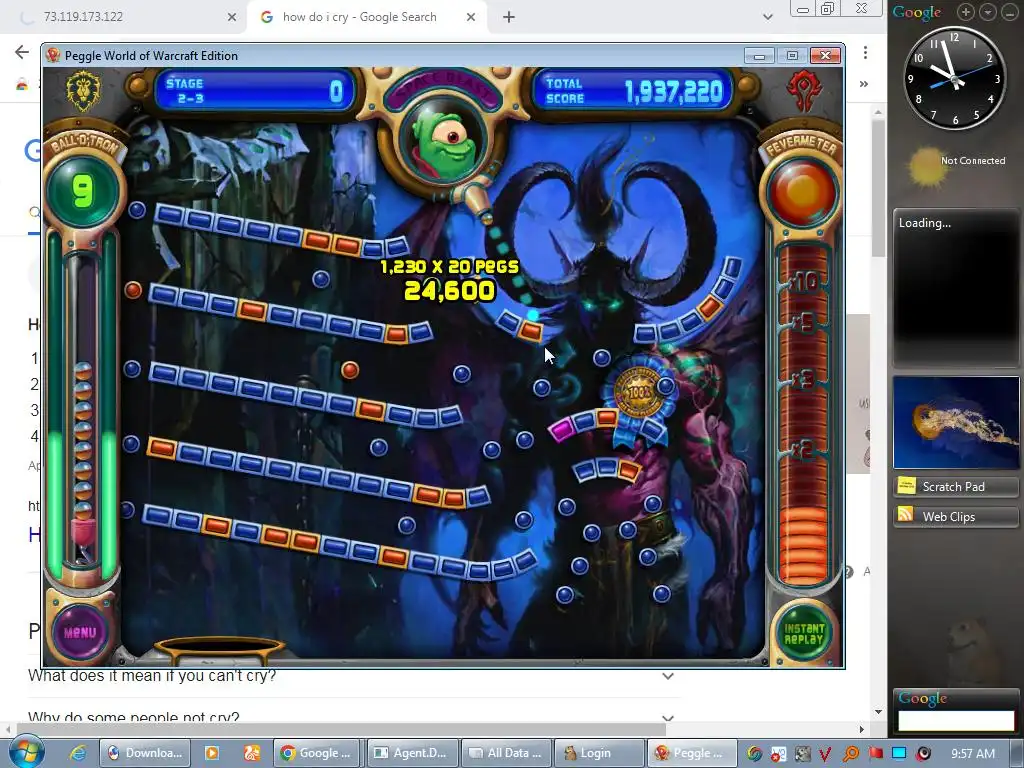Click the x10 marker on the Fevermeter
This screenshot has width=1024, height=768.
803,282
